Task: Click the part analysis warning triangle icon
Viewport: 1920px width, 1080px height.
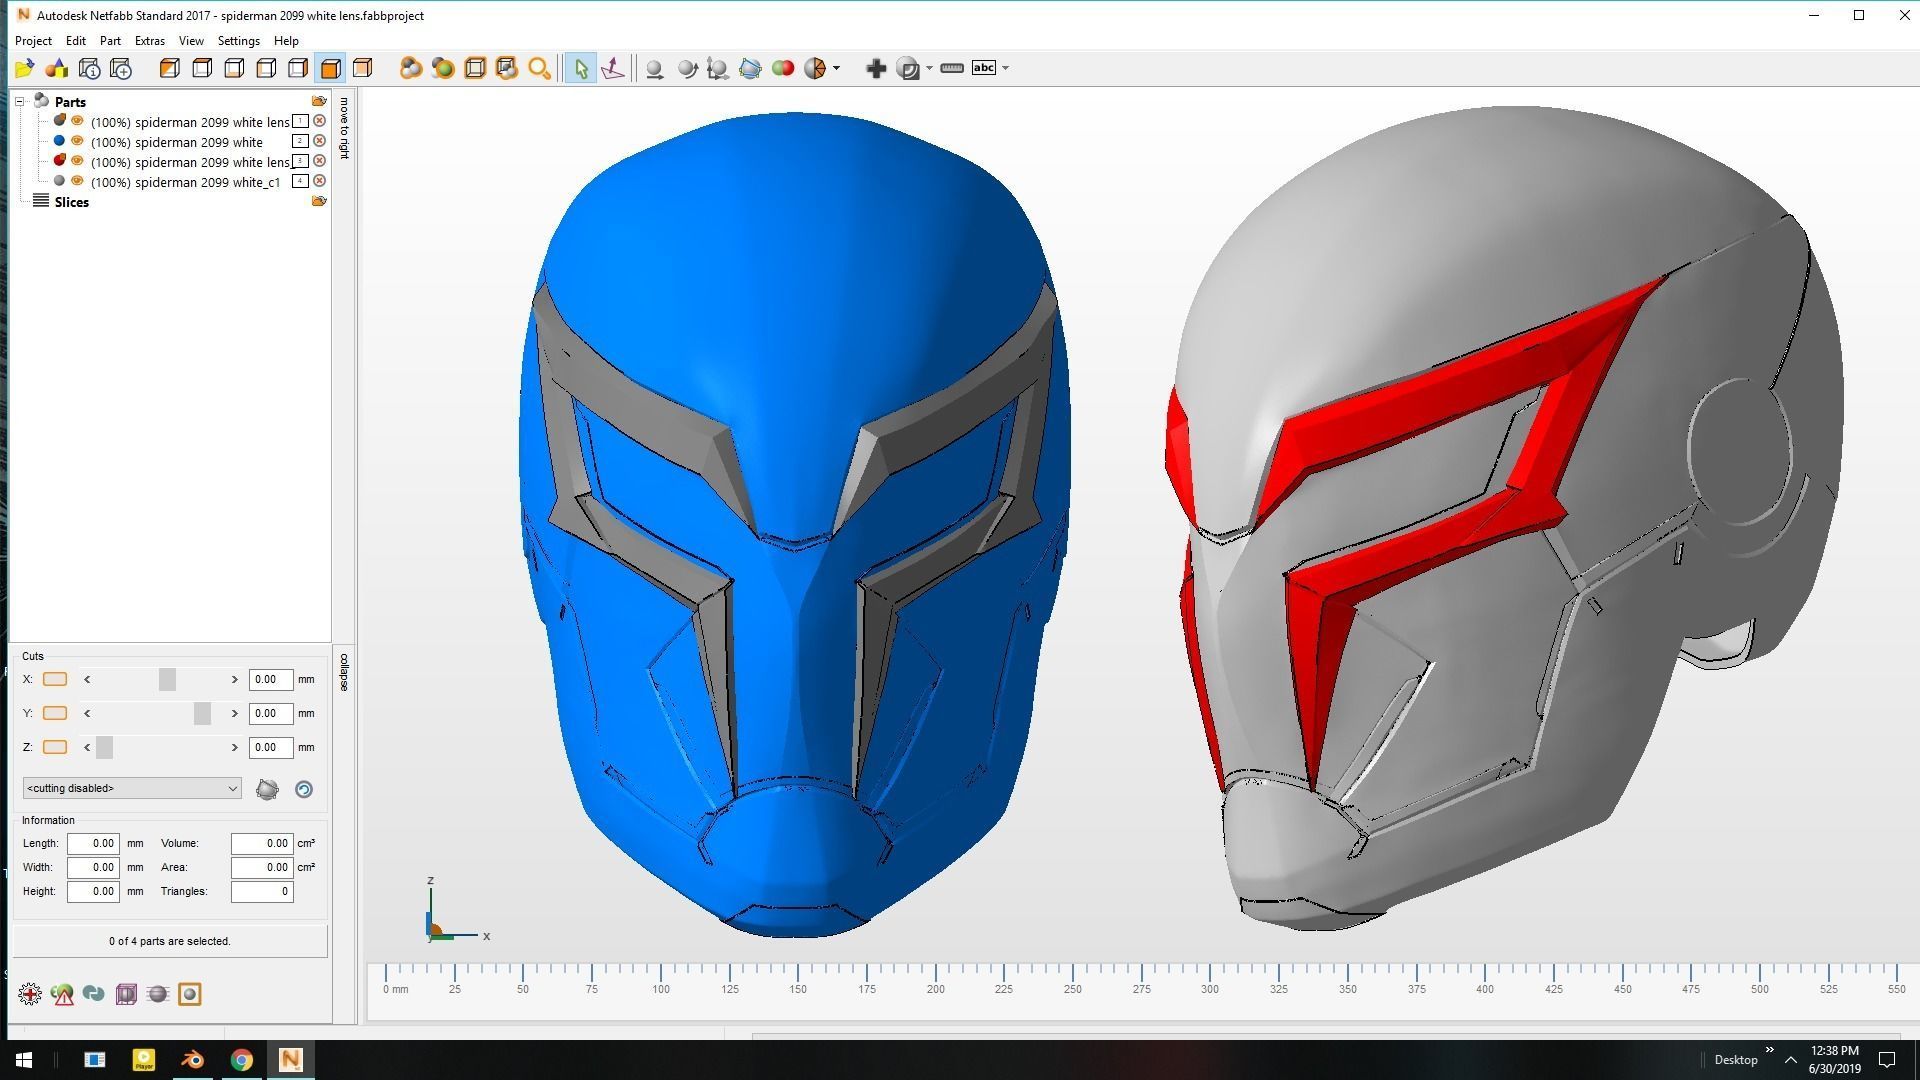Action: (62, 994)
